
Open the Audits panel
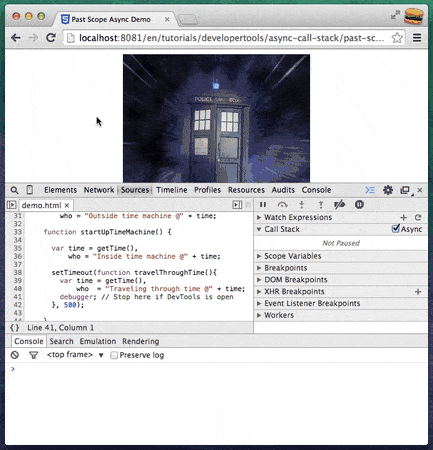(283, 190)
